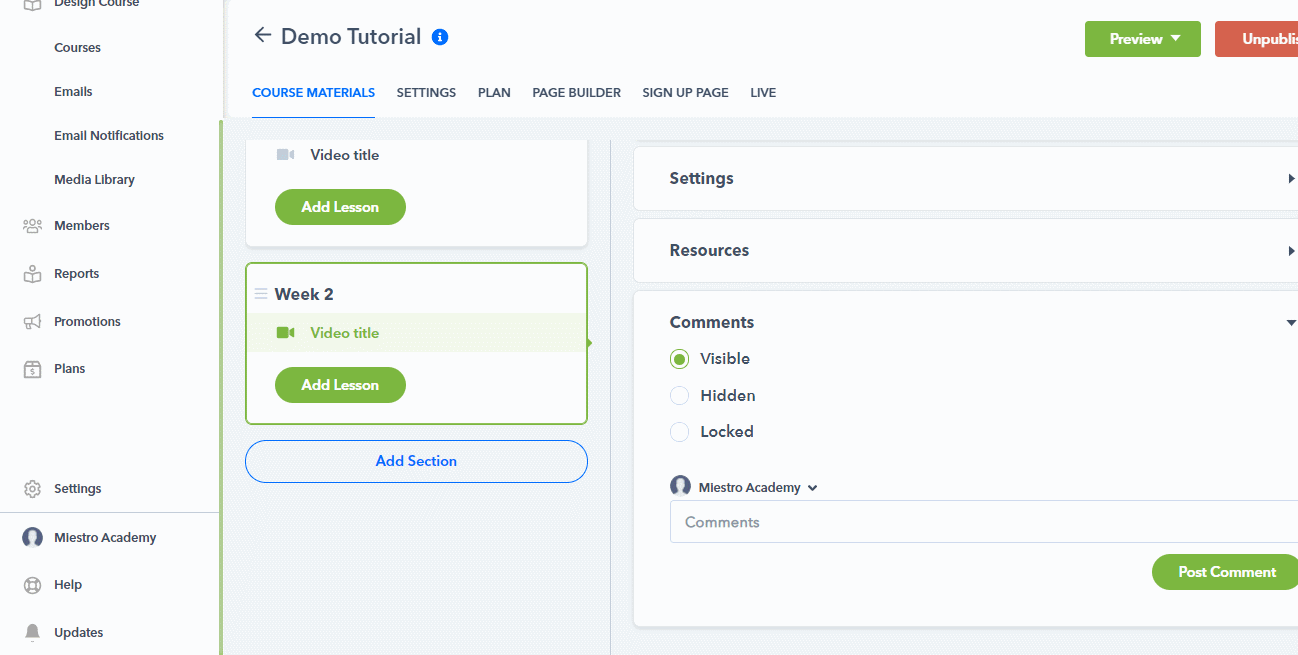1298x655 pixels.
Task: Click the back arrow beside Demo Tutorial
Action: coord(263,36)
